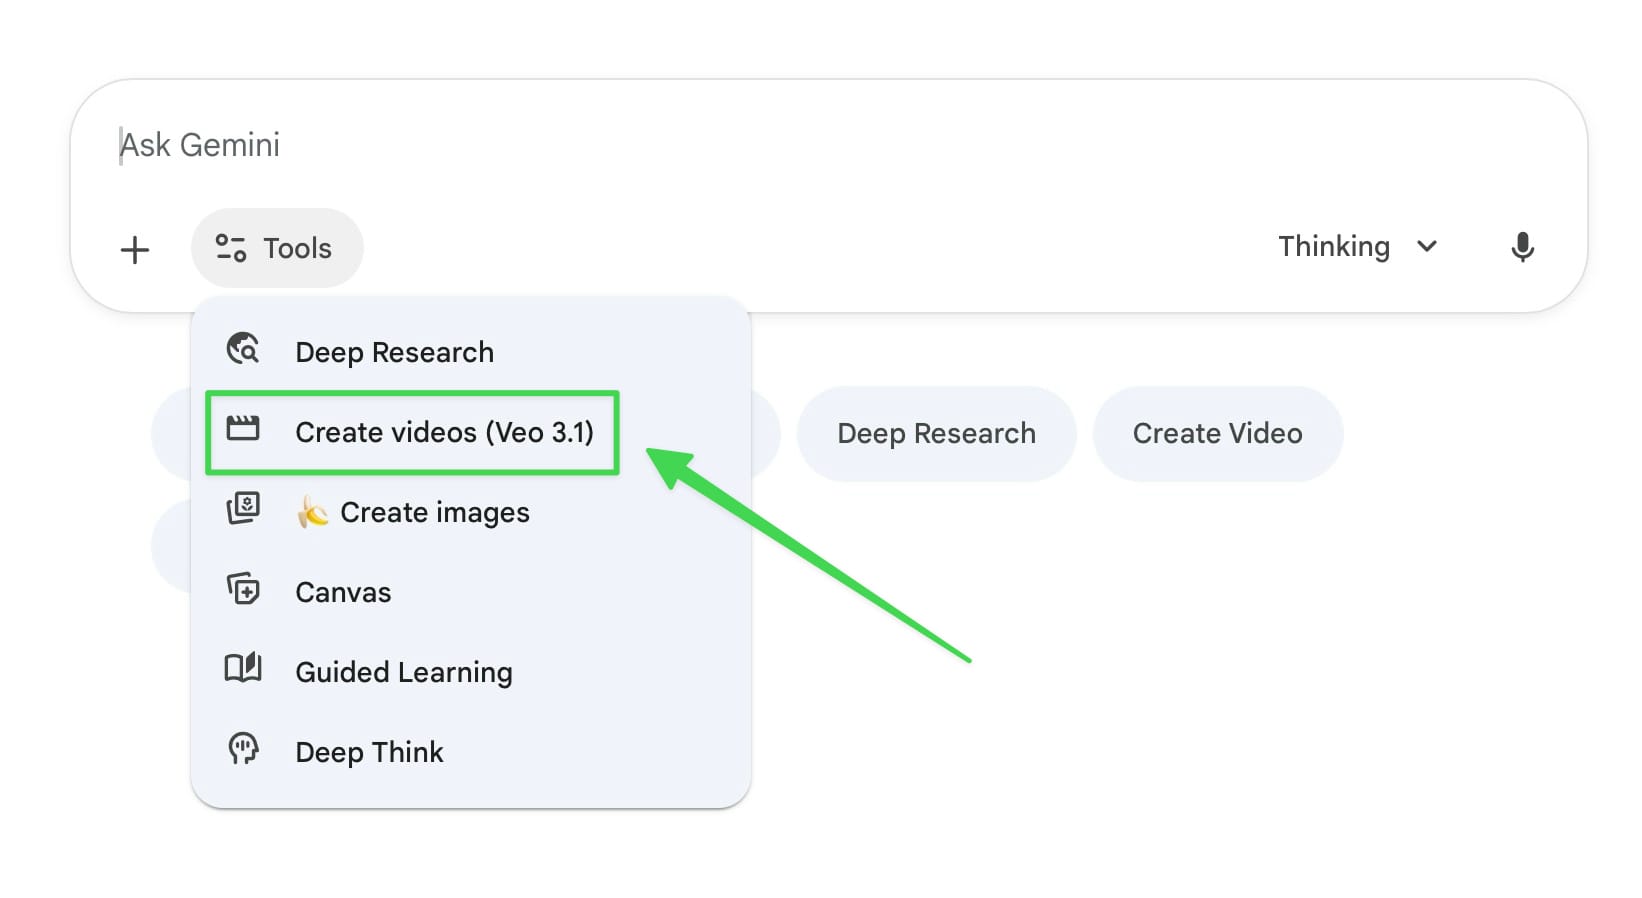Screen dimensions: 1642x898
Task: Click the image stack icon beside Create images
Action: [x=243, y=509]
